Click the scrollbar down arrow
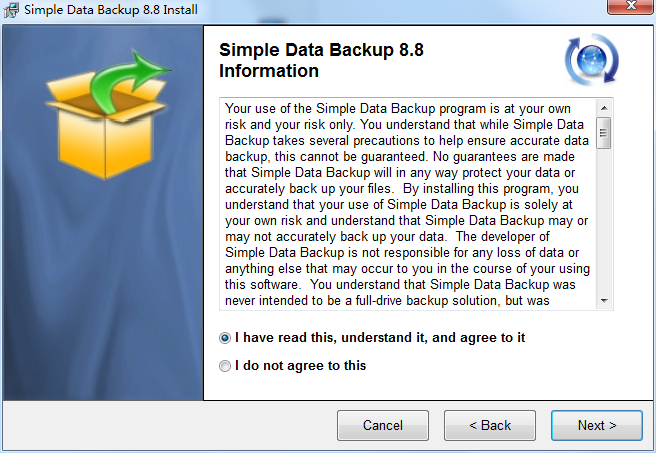This screenshot has height=453, width=656. pos(604,301)
